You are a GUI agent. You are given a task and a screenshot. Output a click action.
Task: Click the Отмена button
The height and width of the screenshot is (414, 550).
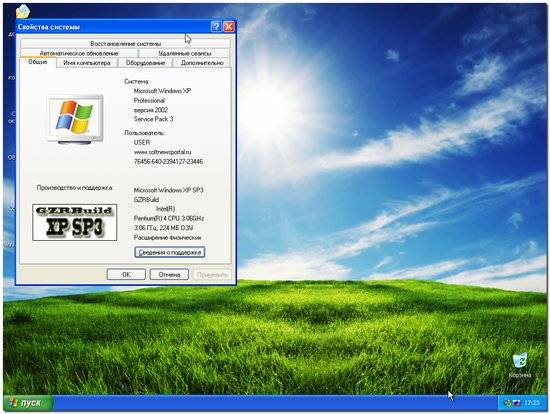[169, 274]
